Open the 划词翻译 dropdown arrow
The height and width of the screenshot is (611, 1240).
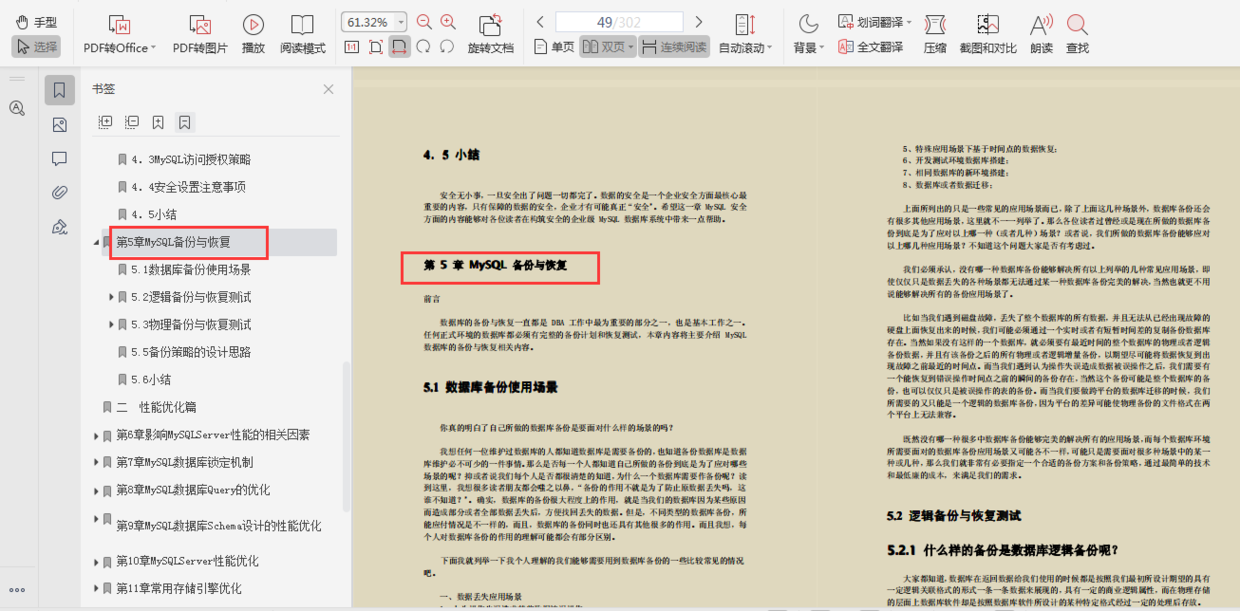point(910,22)
